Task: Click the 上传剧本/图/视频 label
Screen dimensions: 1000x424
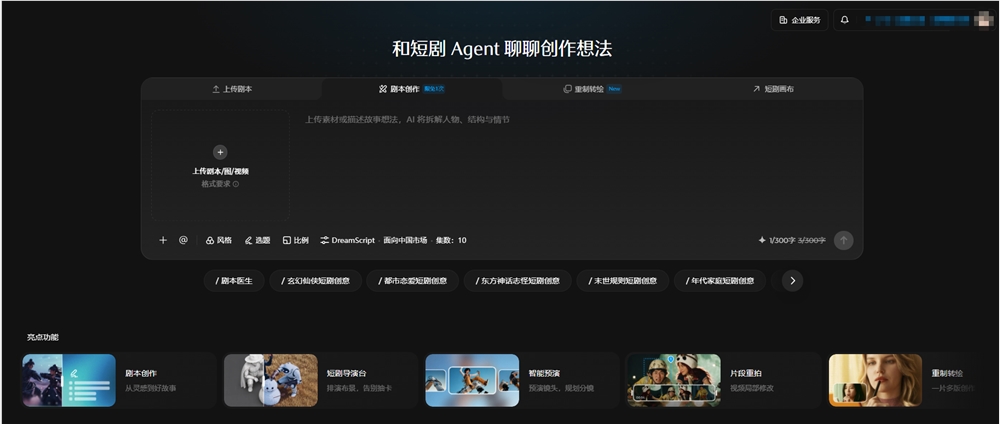Action: pyautogui.click(x=220, y=172)
